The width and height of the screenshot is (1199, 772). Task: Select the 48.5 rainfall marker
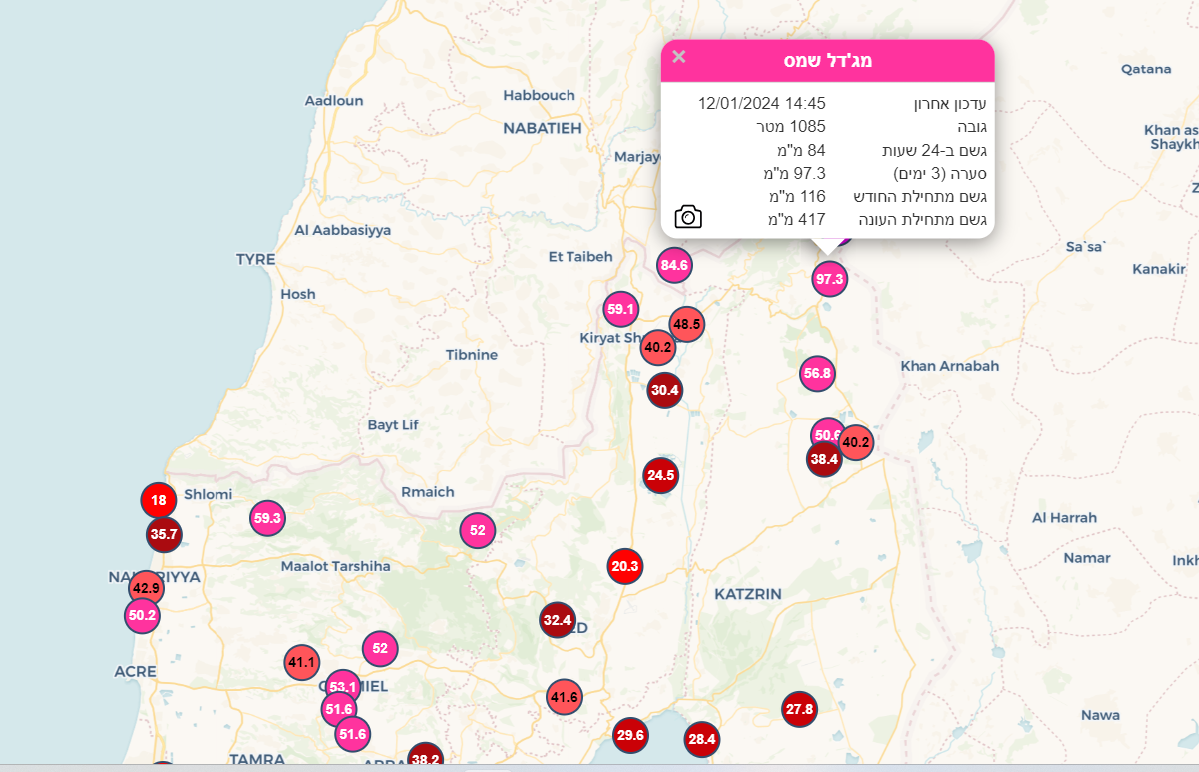687,324
